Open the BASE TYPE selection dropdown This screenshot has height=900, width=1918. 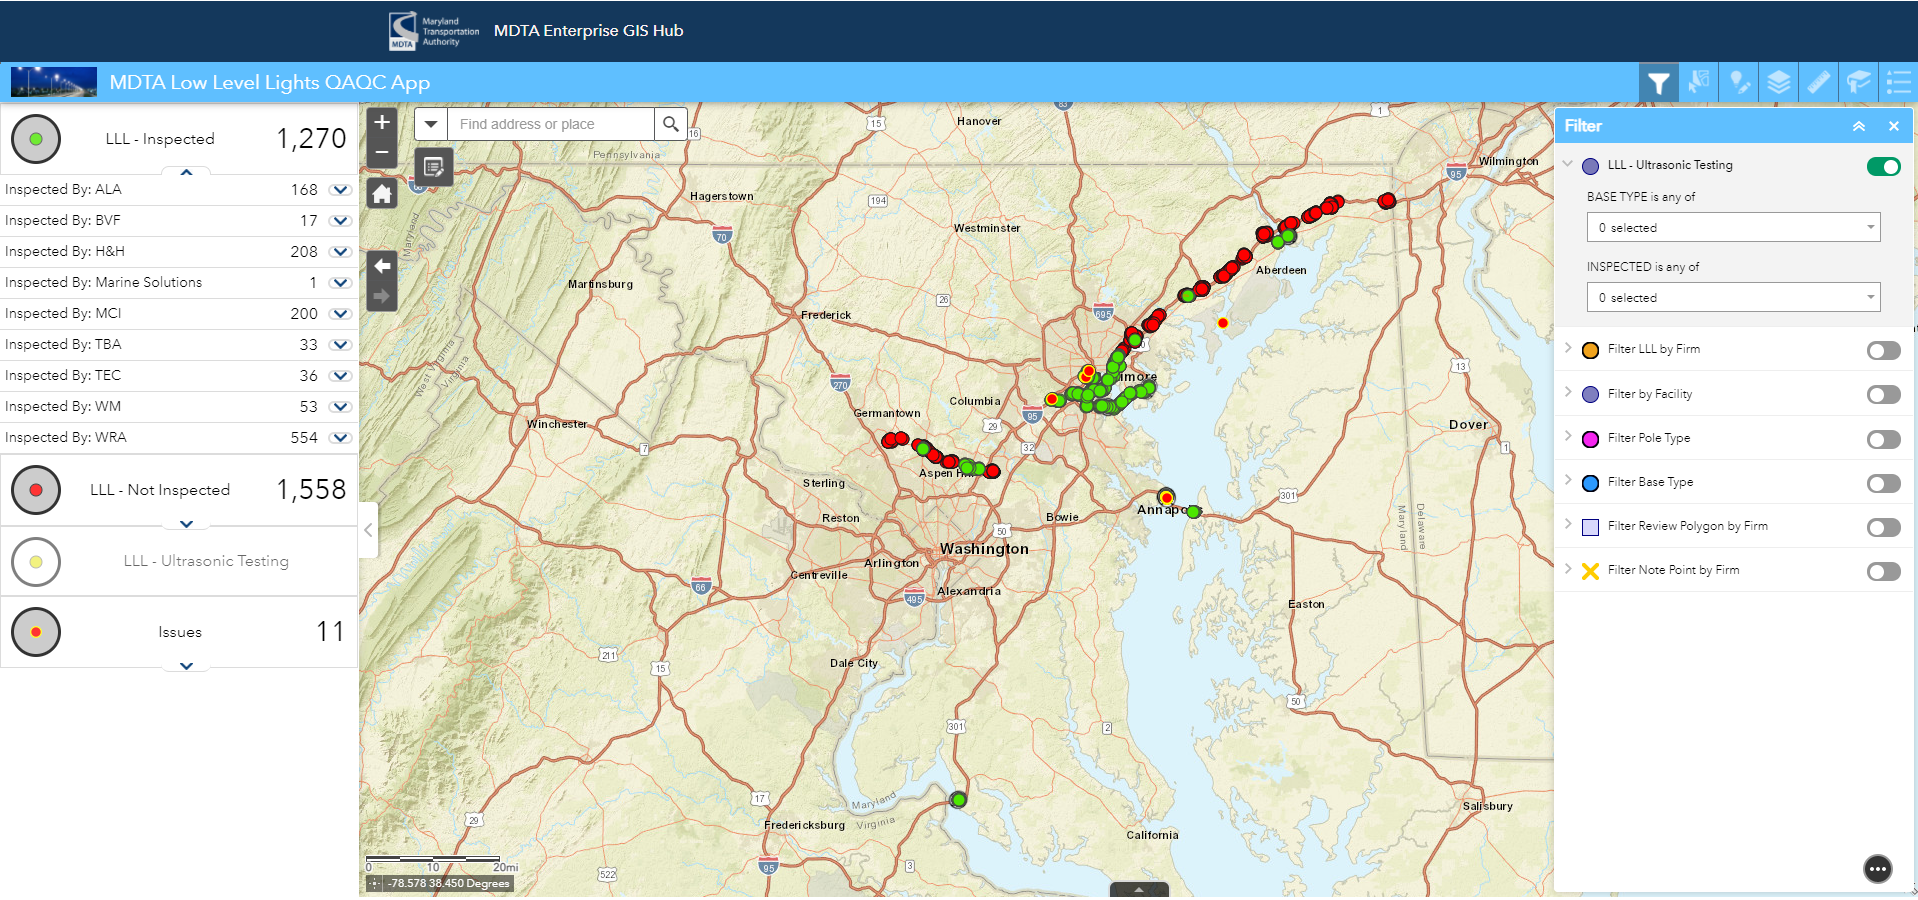(x=1733, y=227)
